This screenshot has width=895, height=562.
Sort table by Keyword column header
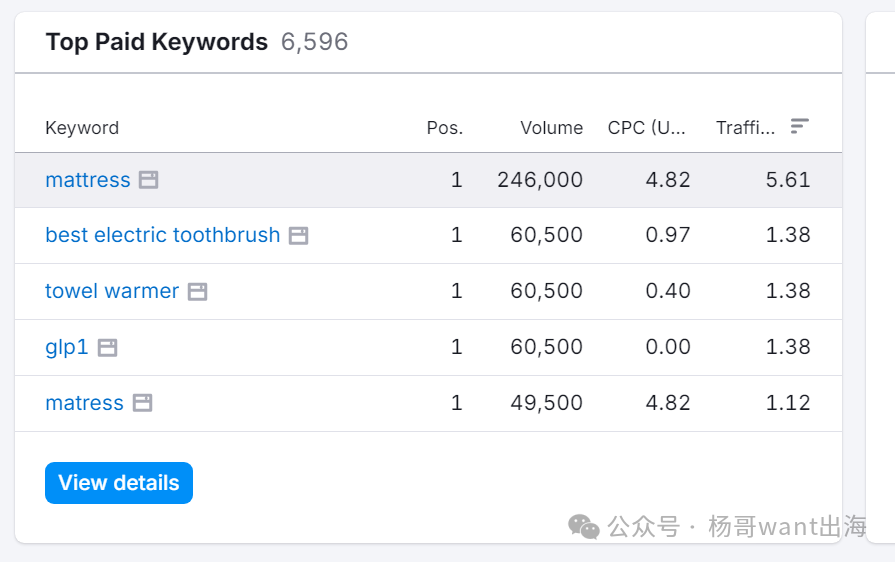pyautogui.click(x=82, y=128)
